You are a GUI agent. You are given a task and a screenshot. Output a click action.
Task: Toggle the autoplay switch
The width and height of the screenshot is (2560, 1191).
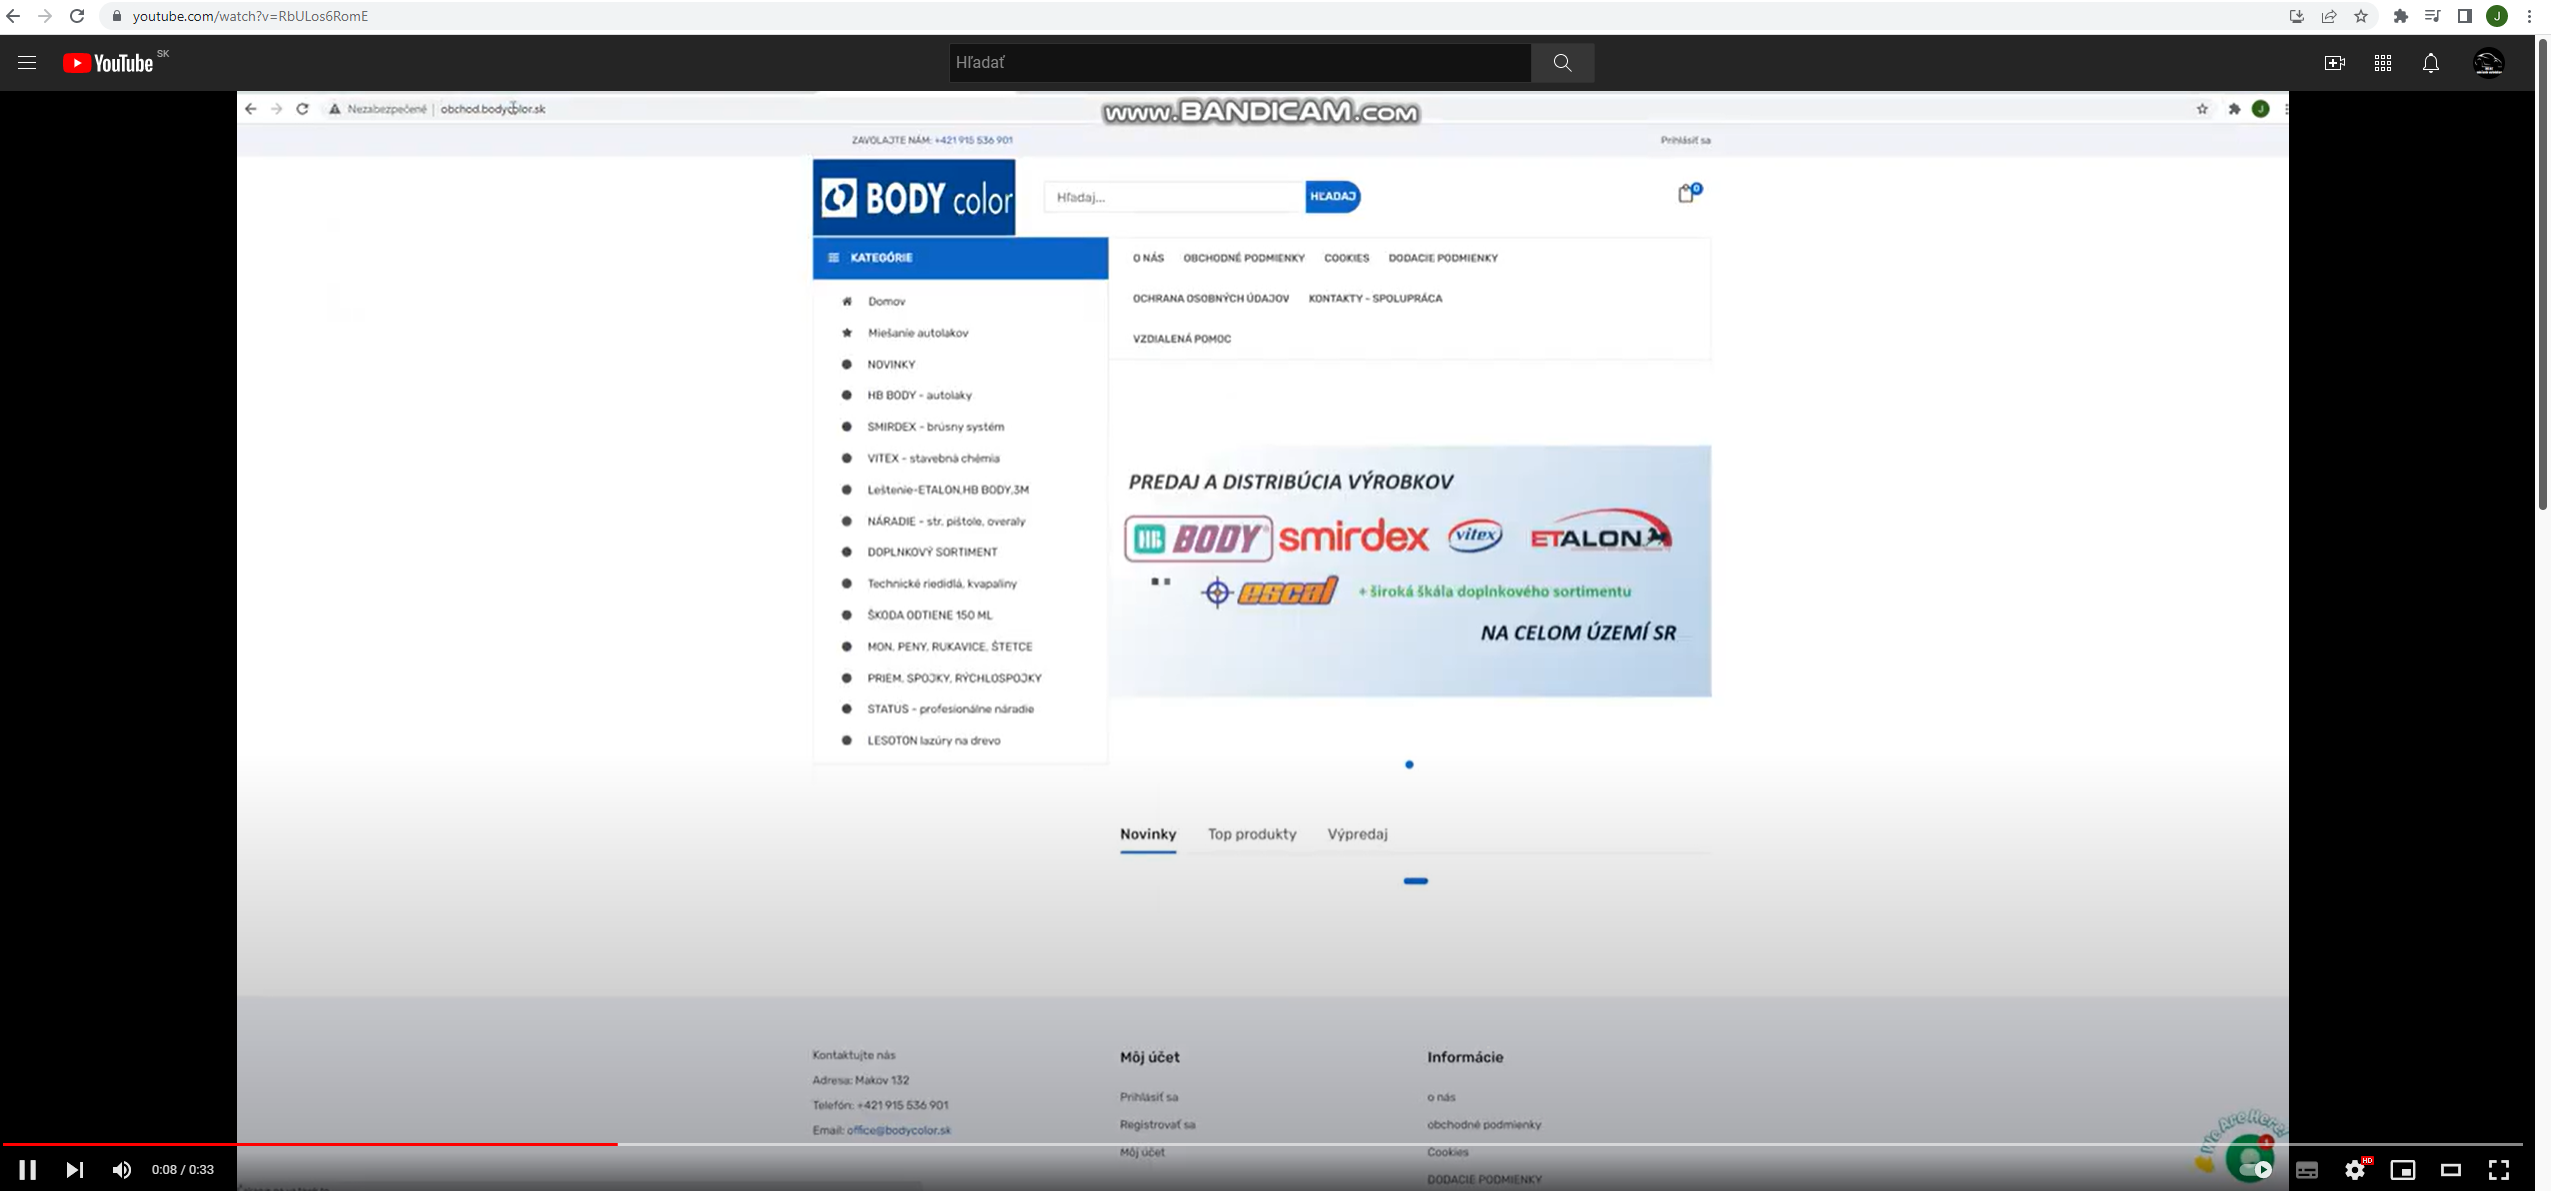[x=2254, y=1168]
